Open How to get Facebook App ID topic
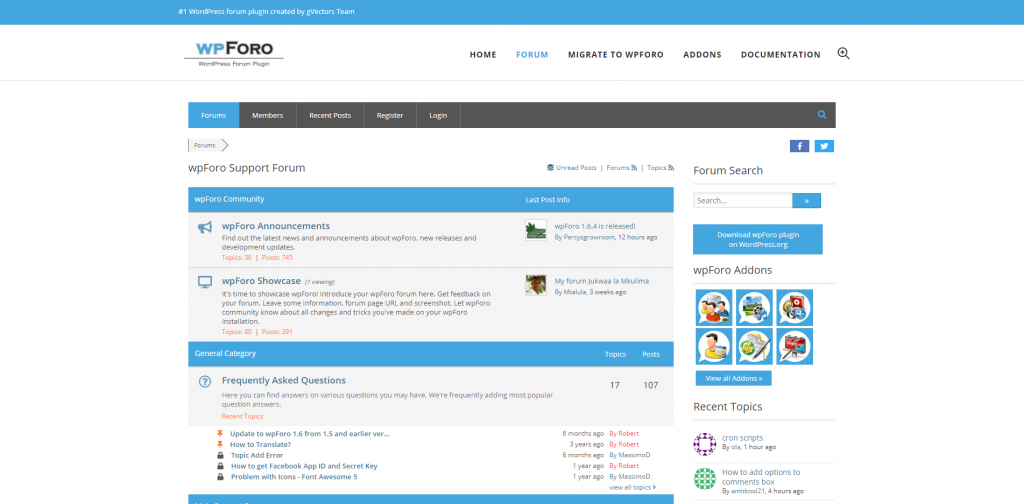Screen dimensions: 1024x504 pos(304,466)
